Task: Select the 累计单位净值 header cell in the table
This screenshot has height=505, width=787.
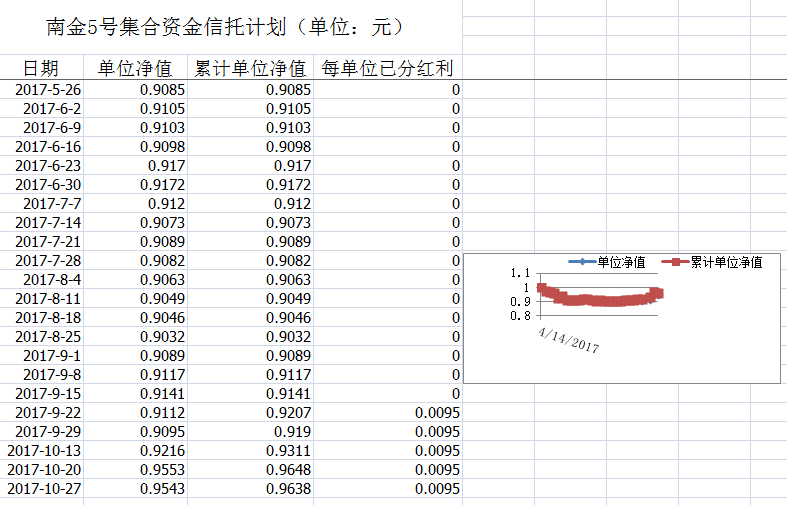Action: [250, 69]
